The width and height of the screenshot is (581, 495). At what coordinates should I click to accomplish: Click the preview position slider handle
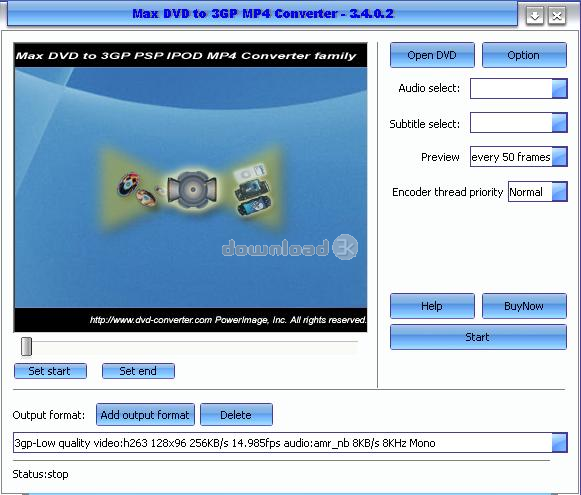[x=26, y=346]
